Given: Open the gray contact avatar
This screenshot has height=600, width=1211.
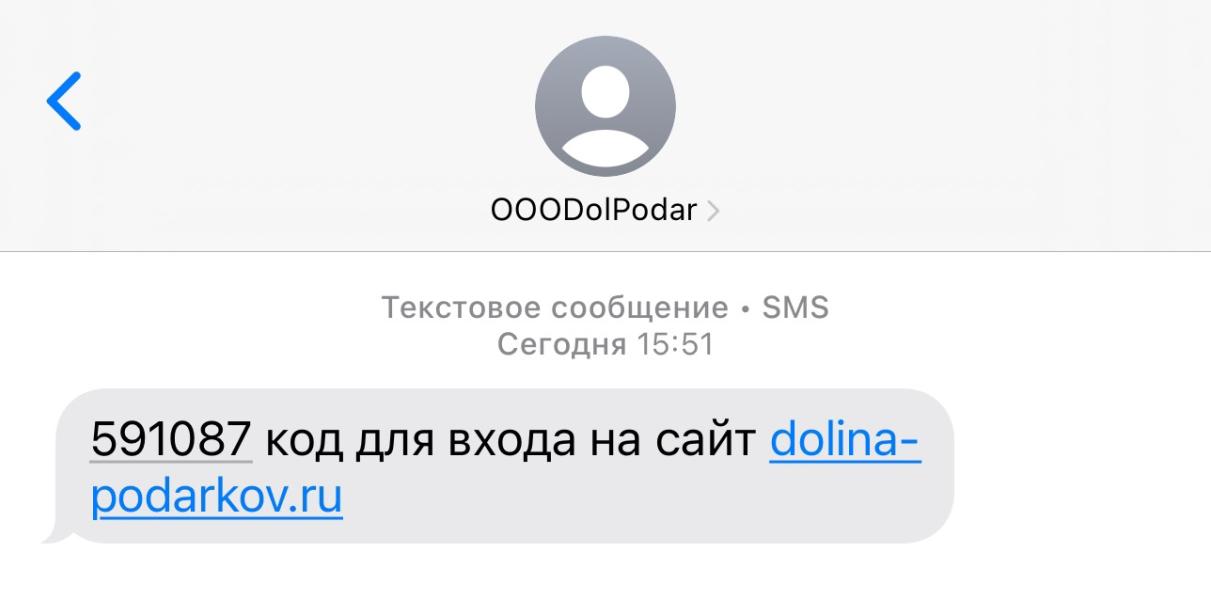Looking at the screenshot, I should click(x=605, y=107).
